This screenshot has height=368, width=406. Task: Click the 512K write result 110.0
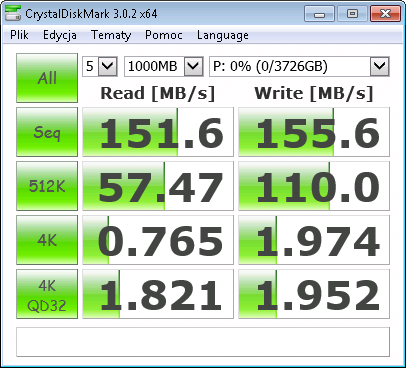pyautogui.click(x=314, y=186)
